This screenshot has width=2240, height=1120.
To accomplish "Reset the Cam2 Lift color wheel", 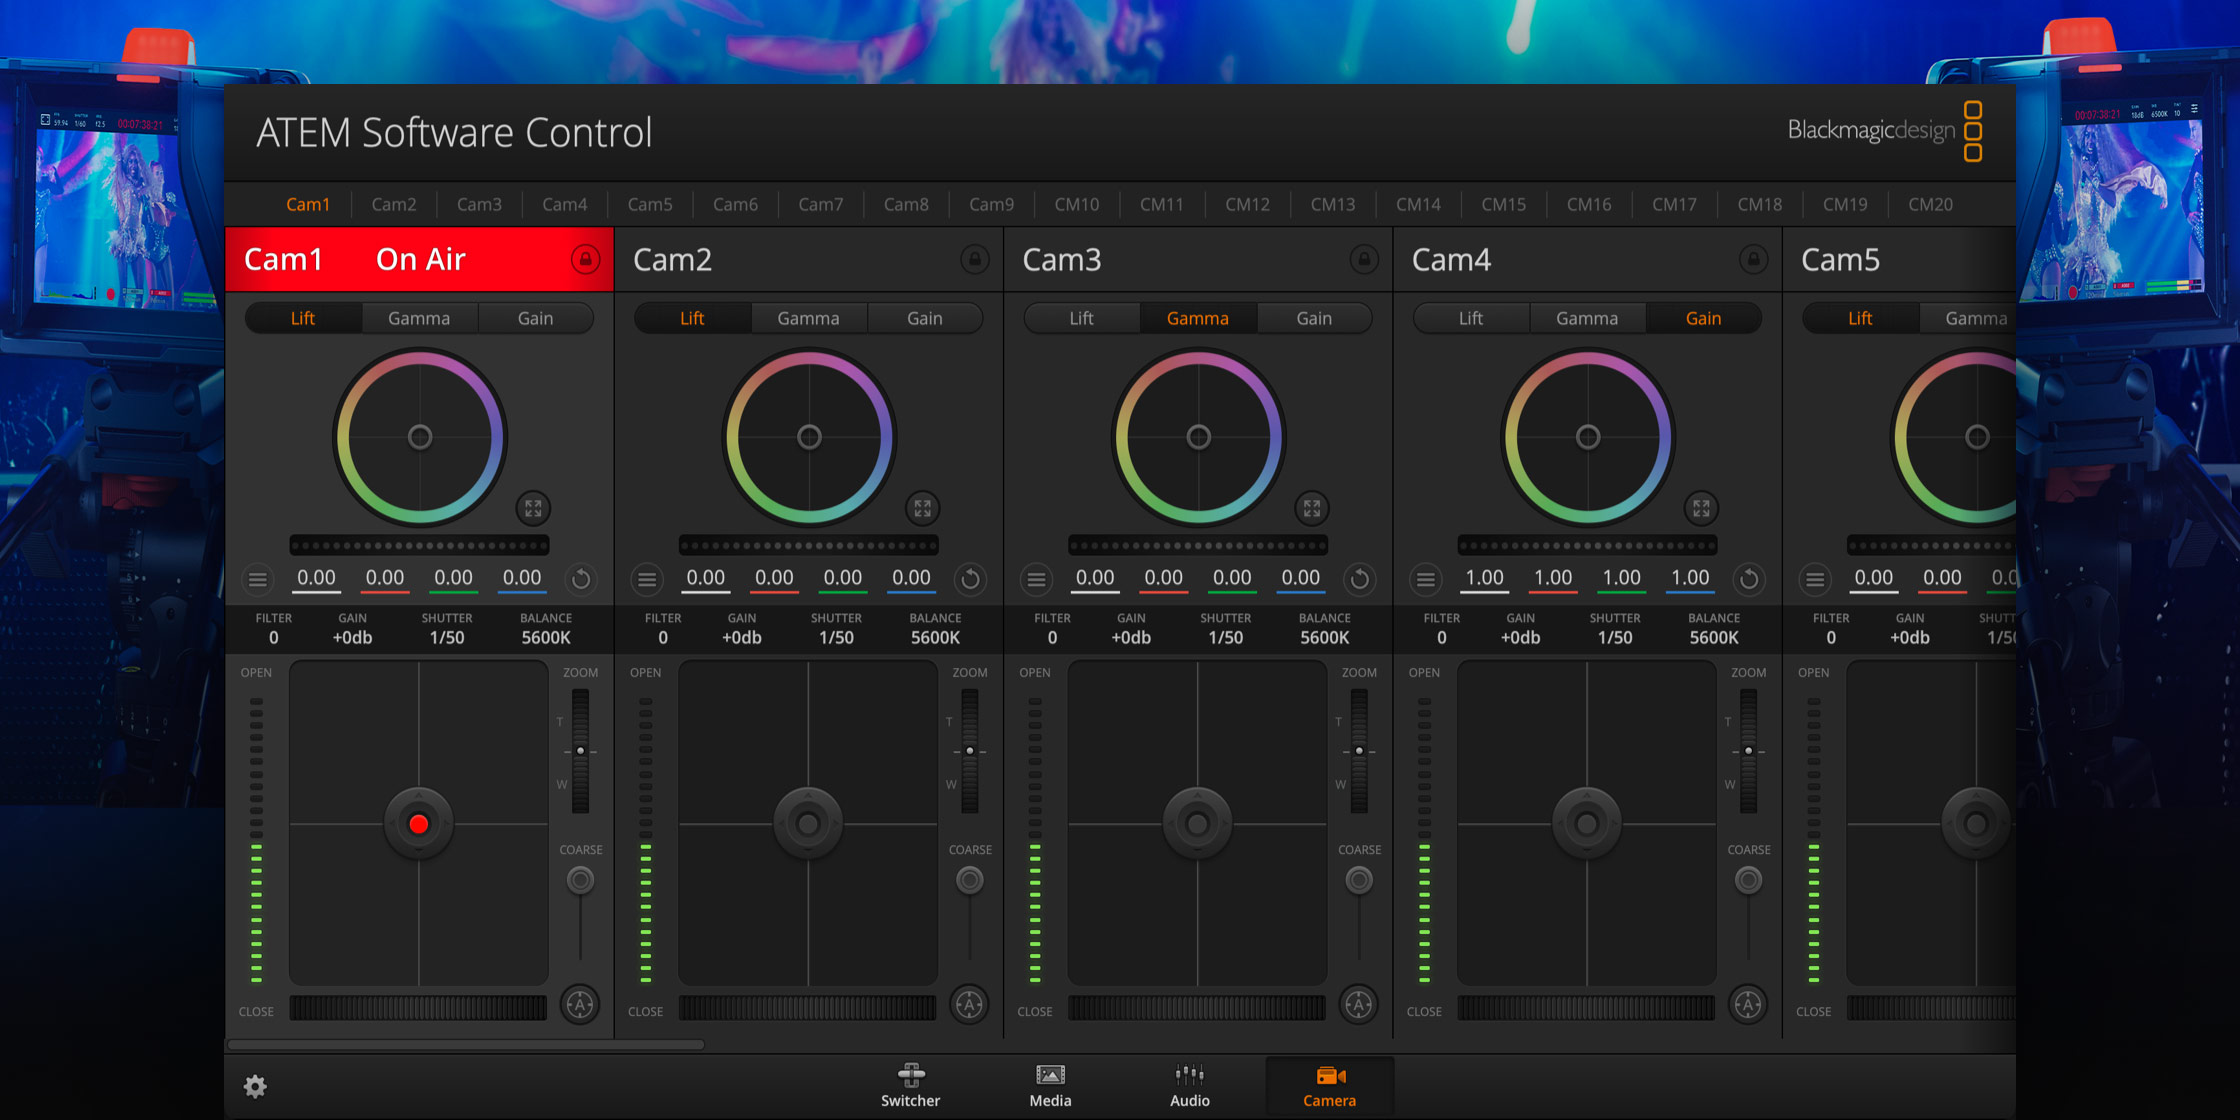I will (x=969, y=579).
